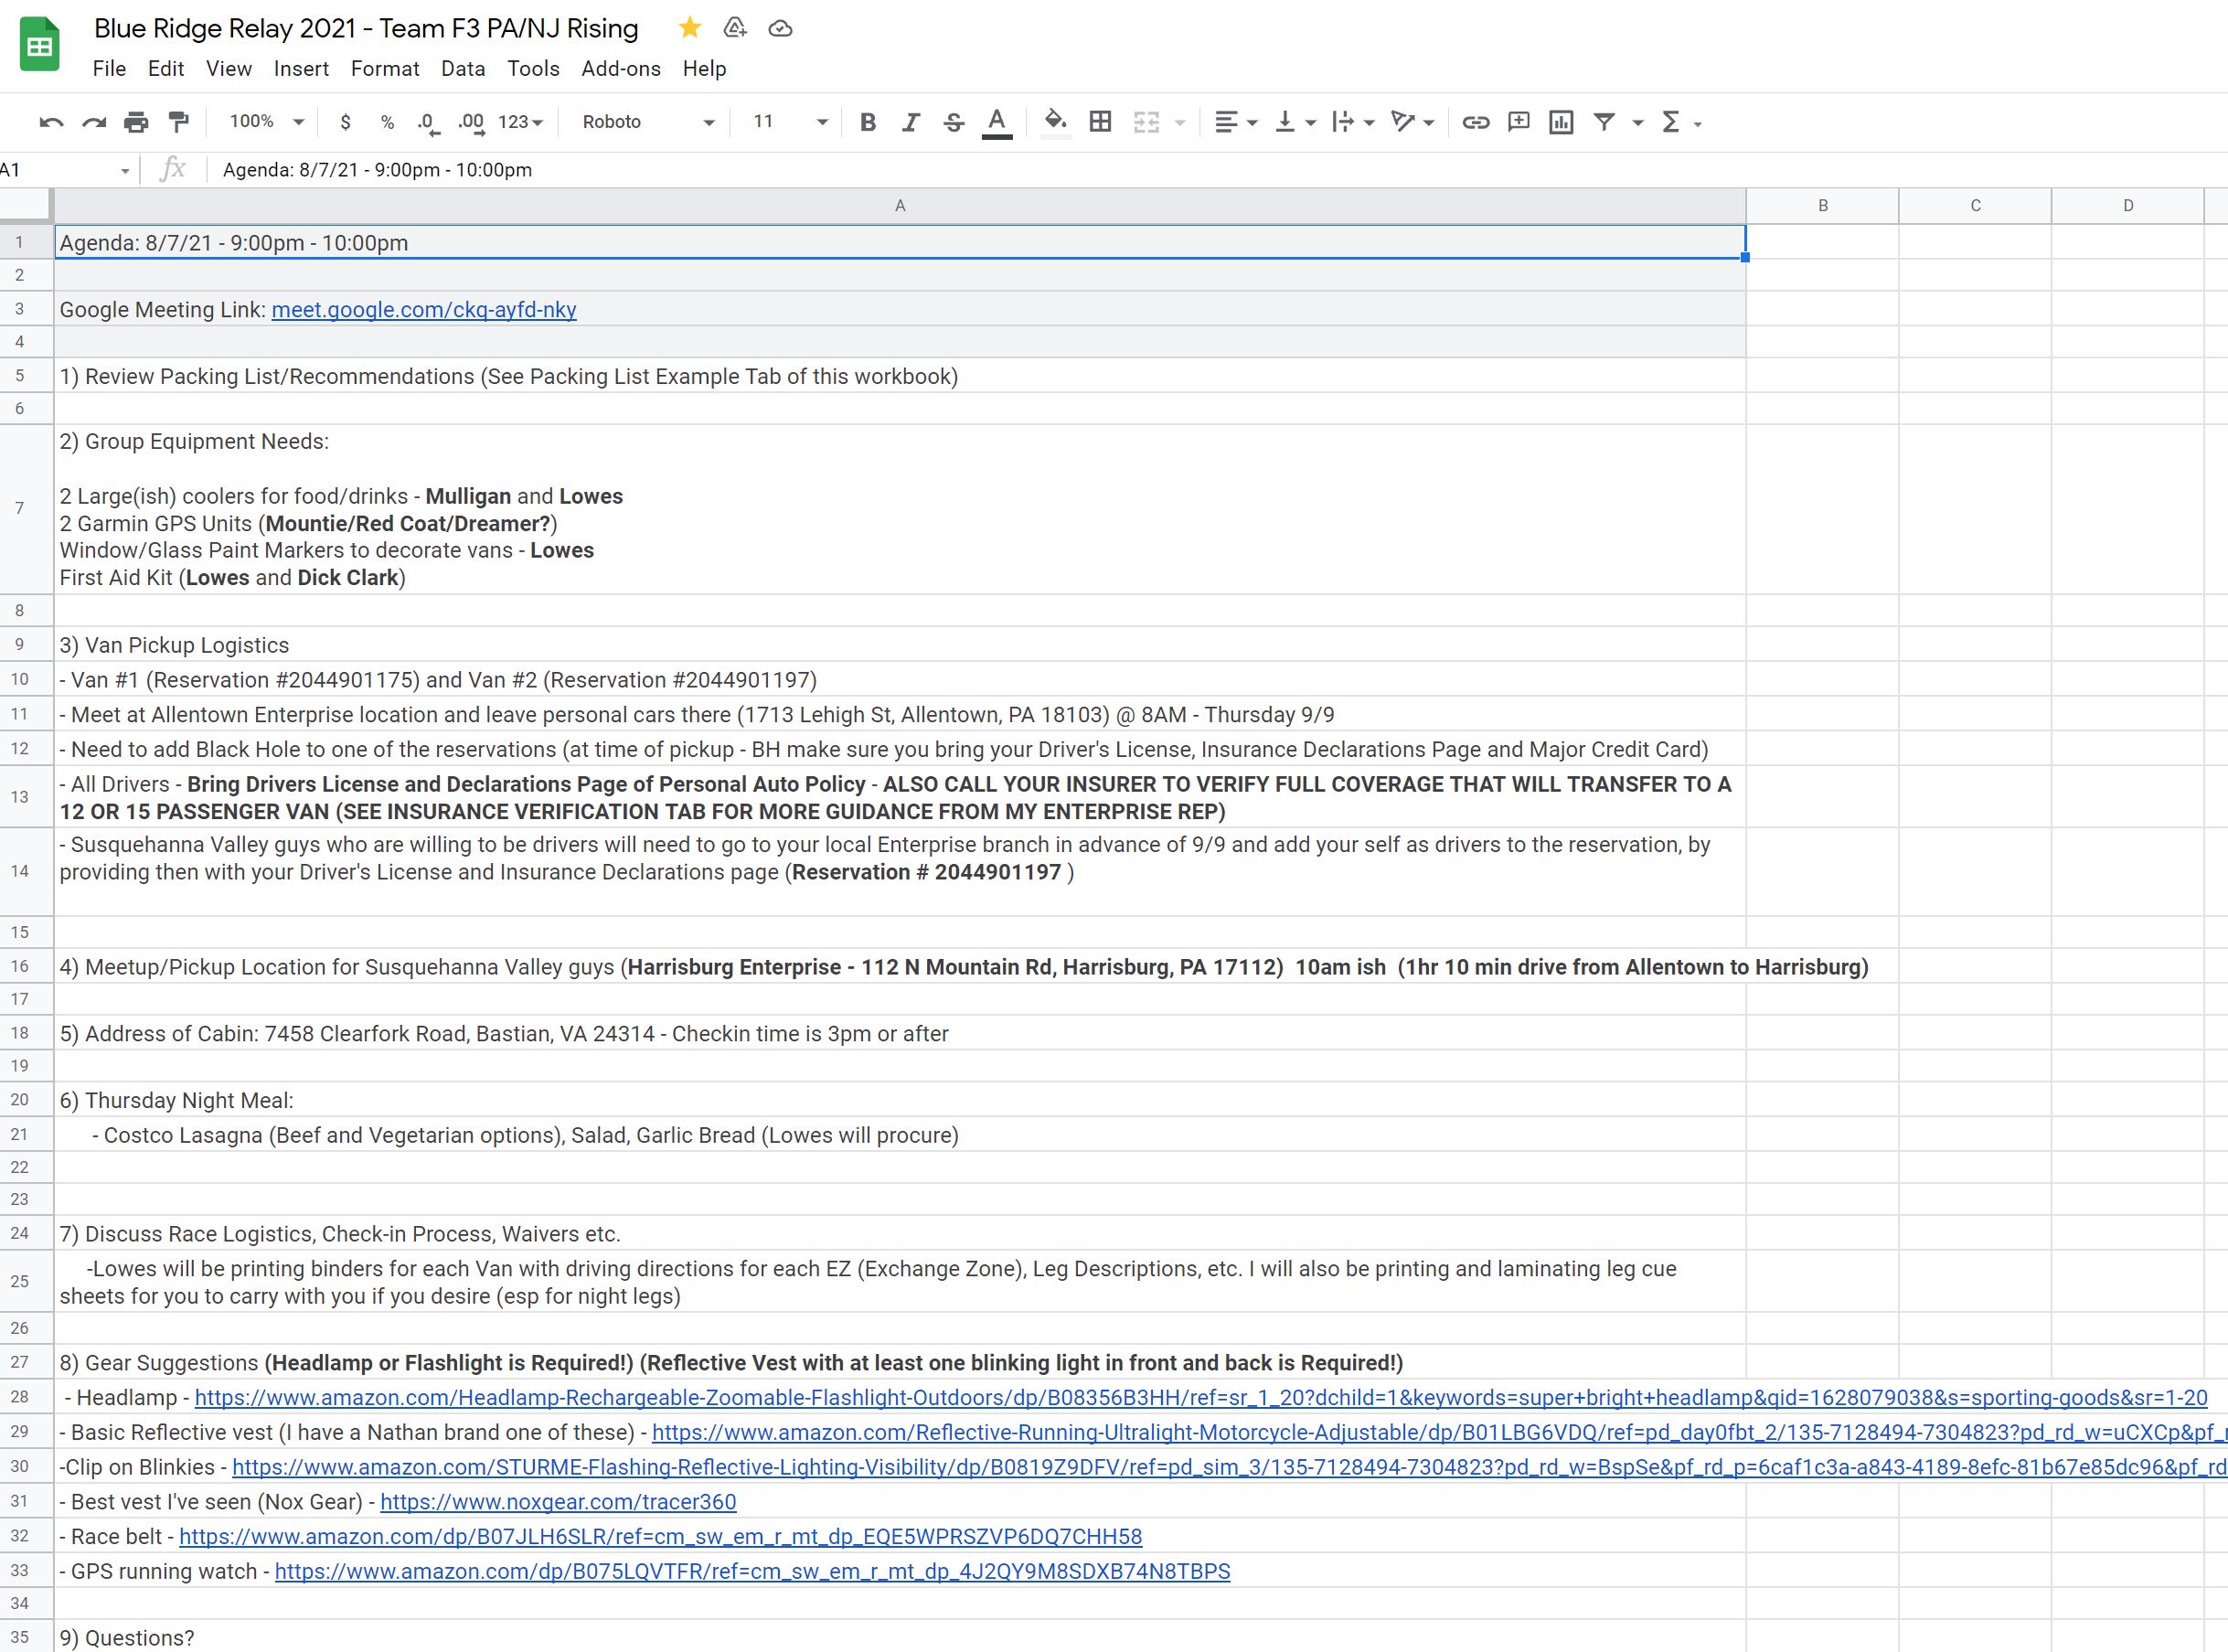The height and width of the screenshot is (1652, 2228).
Task: Open more number formats 123 menu
Action: pos(520,122)
